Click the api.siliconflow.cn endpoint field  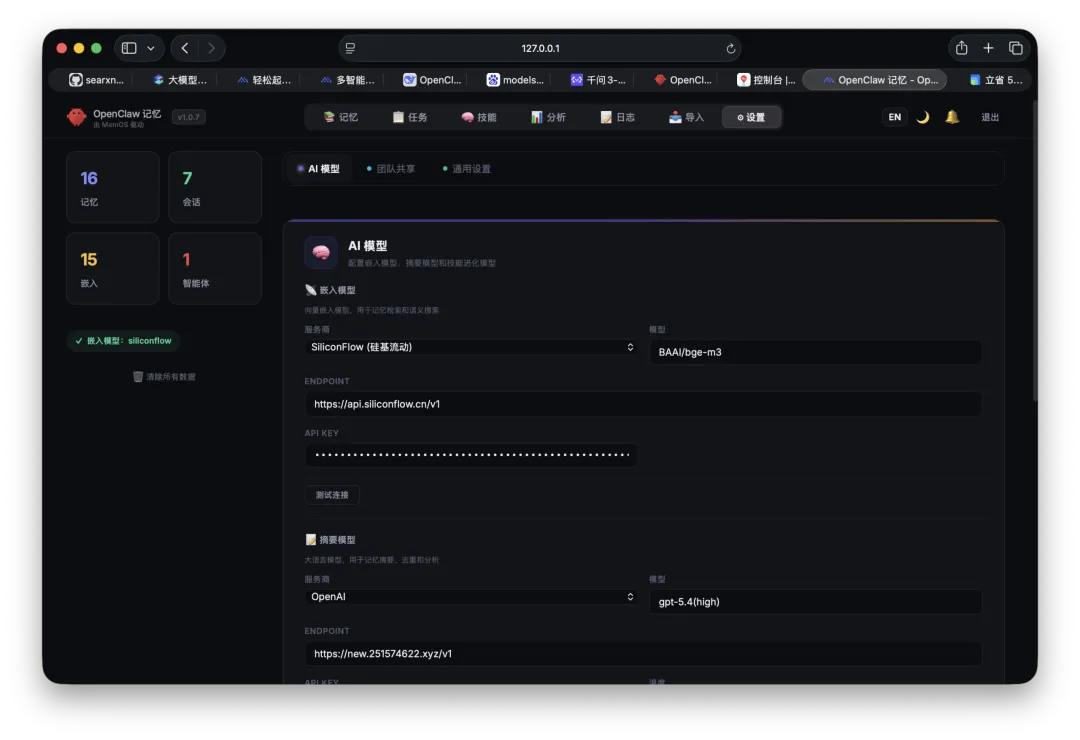point(643,404)
